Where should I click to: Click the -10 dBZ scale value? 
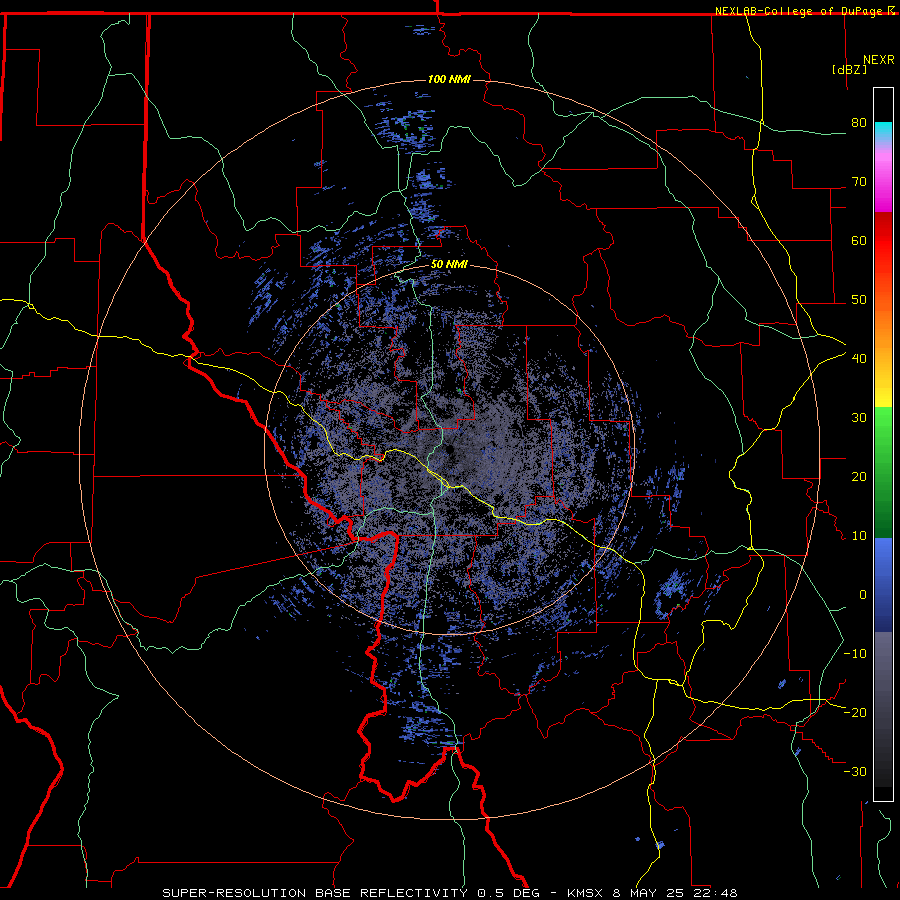(855, 654)
